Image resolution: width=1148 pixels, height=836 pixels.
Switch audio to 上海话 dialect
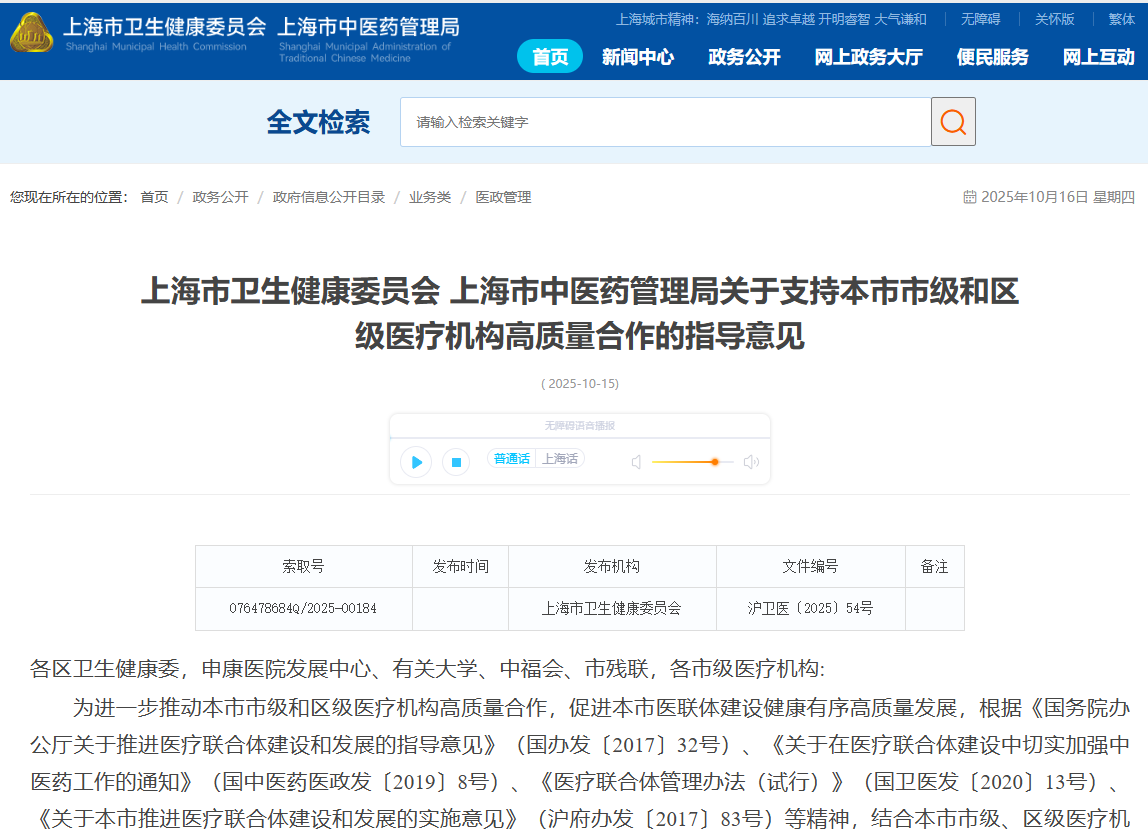click(x=560, y=457)
